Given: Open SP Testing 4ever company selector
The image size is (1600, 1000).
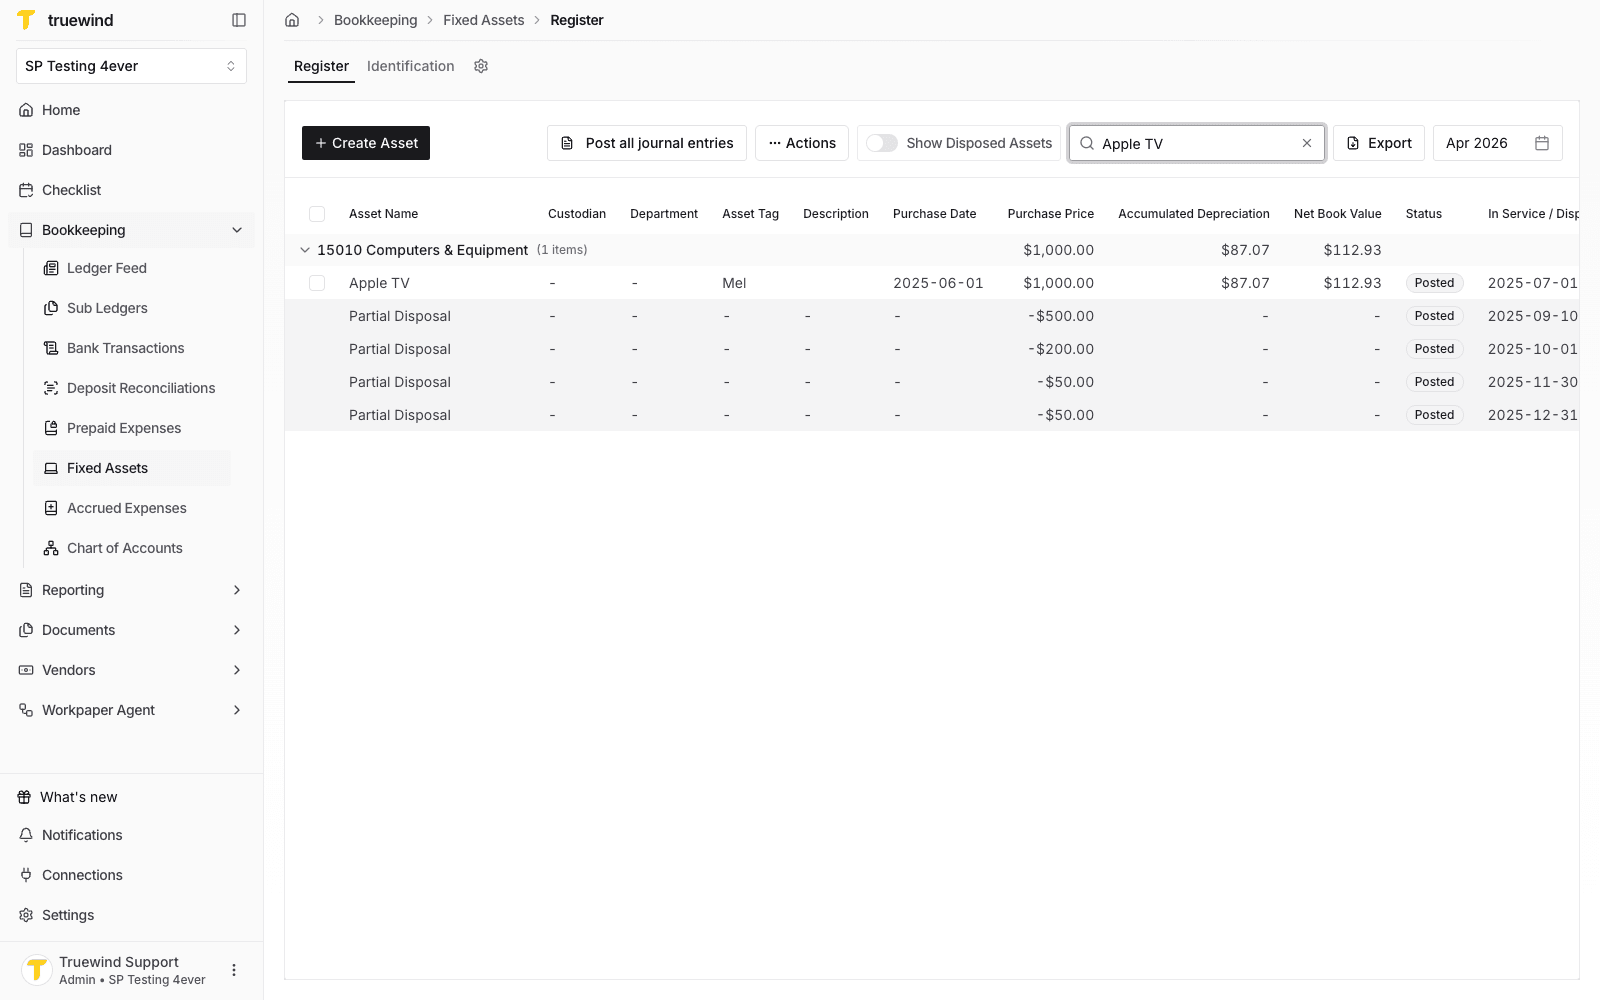Looking at the screenshot, I should pos(131,66).
